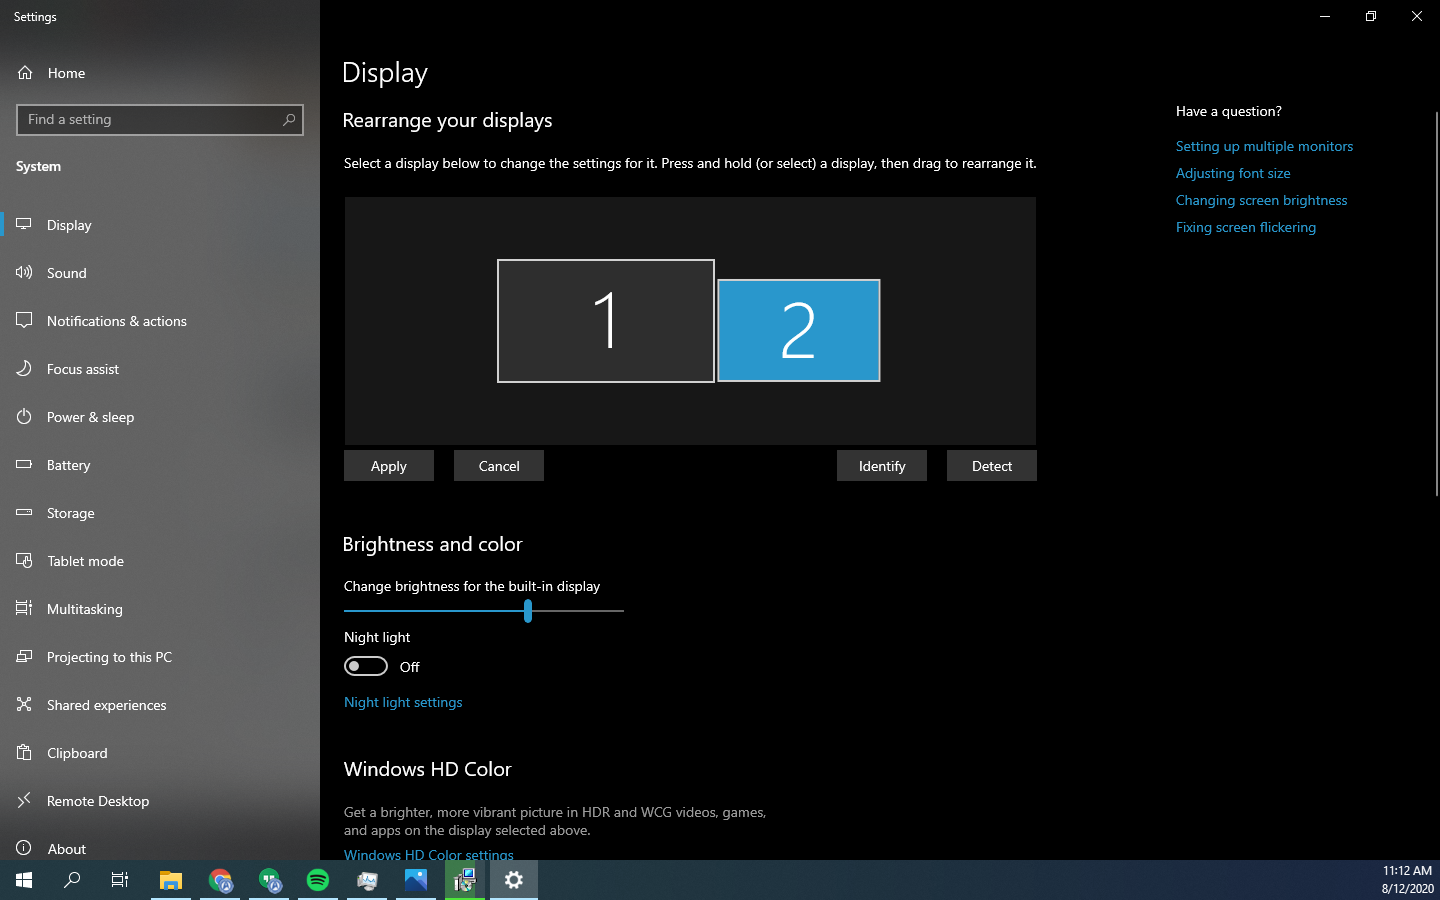
Task: Launch Spotify from the taskbar
Action: tap(318, 880)
